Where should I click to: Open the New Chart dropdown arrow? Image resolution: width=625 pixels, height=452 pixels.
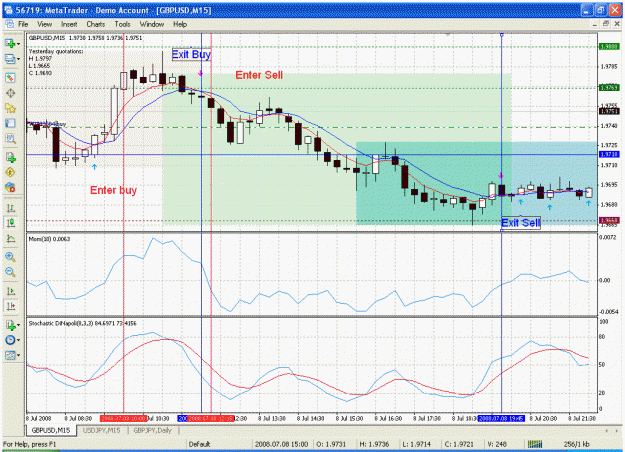(18, 44)
